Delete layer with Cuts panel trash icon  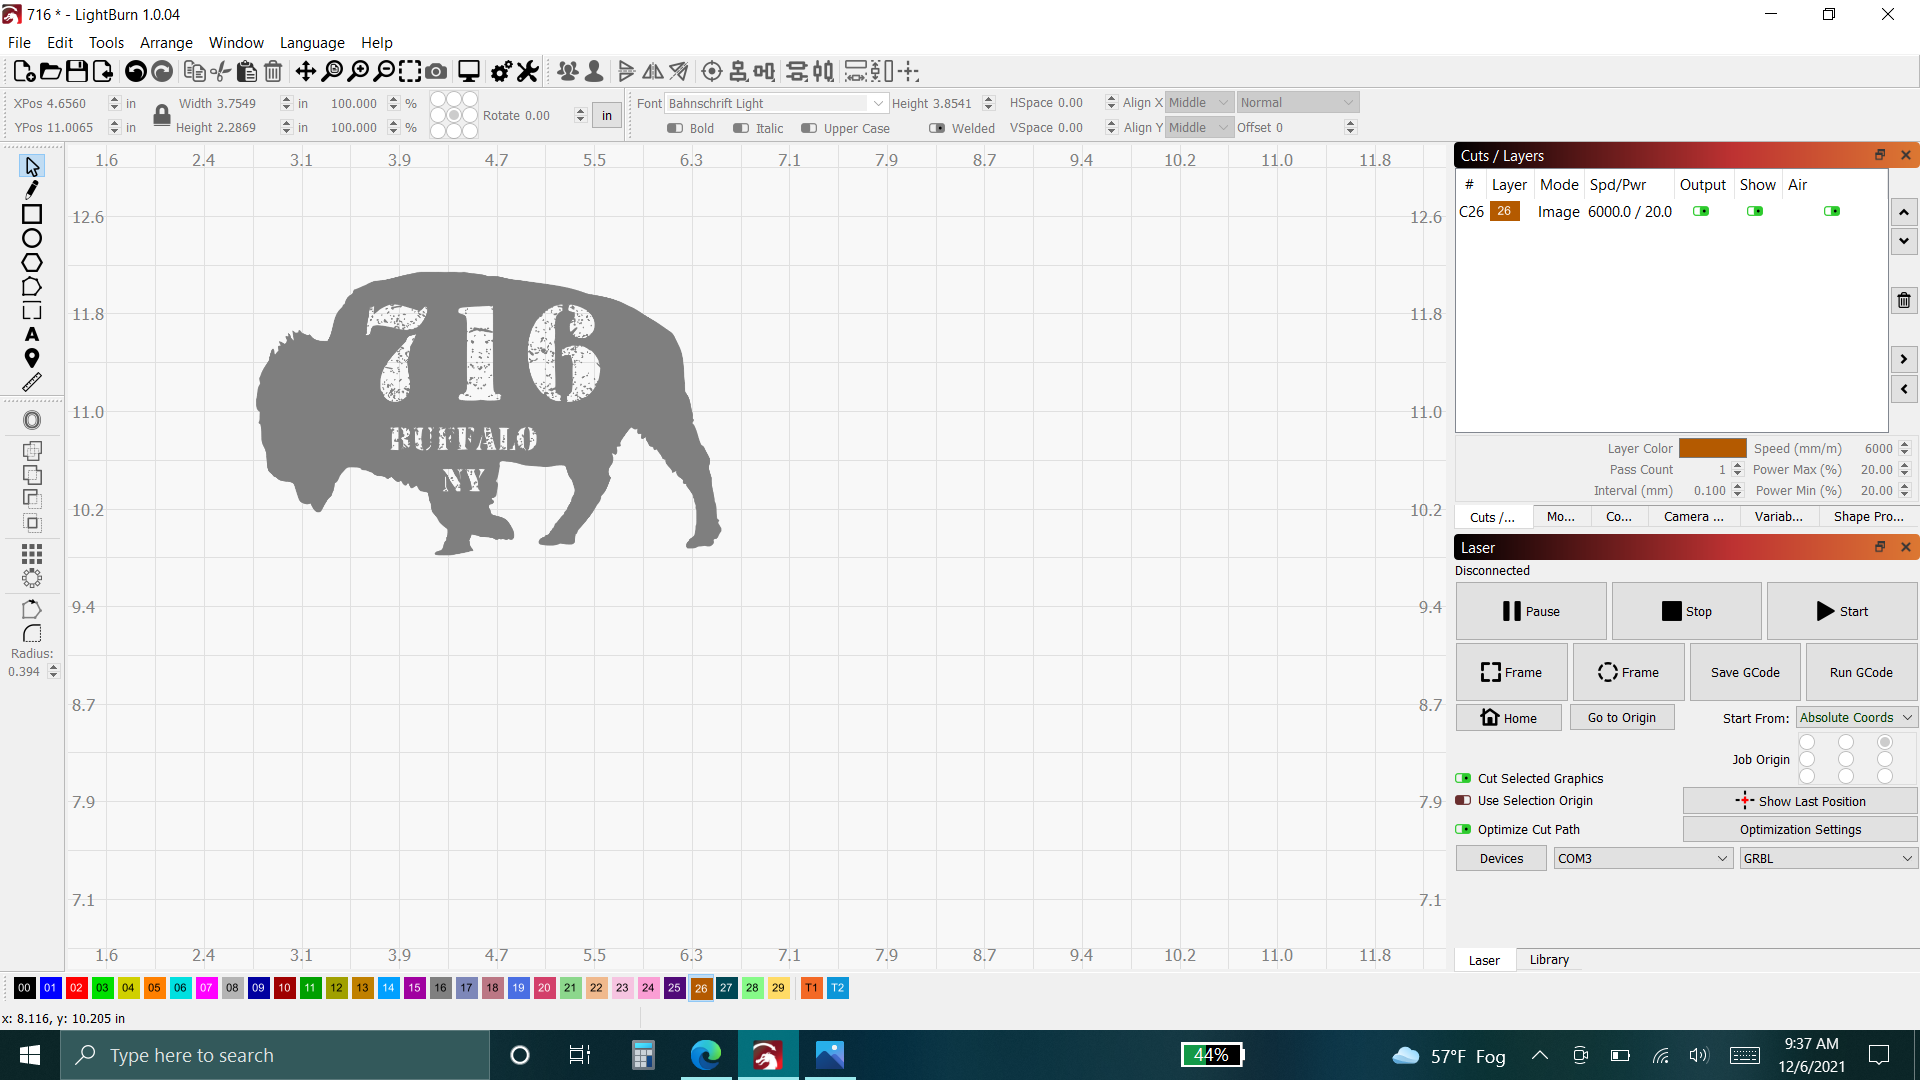click(x=1904, y=301)
